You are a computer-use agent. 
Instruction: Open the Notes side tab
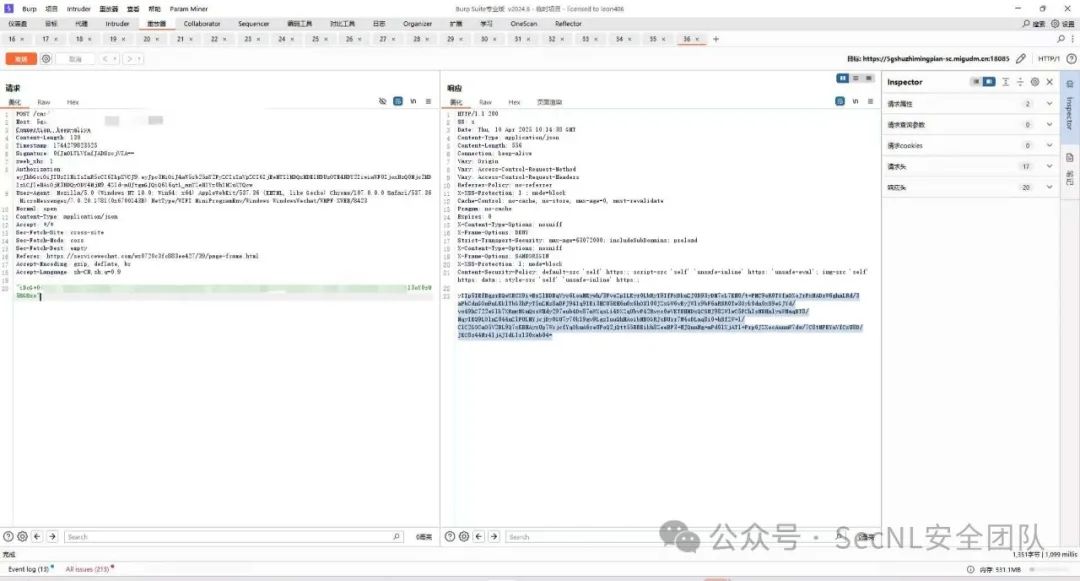click(1070, 169)
